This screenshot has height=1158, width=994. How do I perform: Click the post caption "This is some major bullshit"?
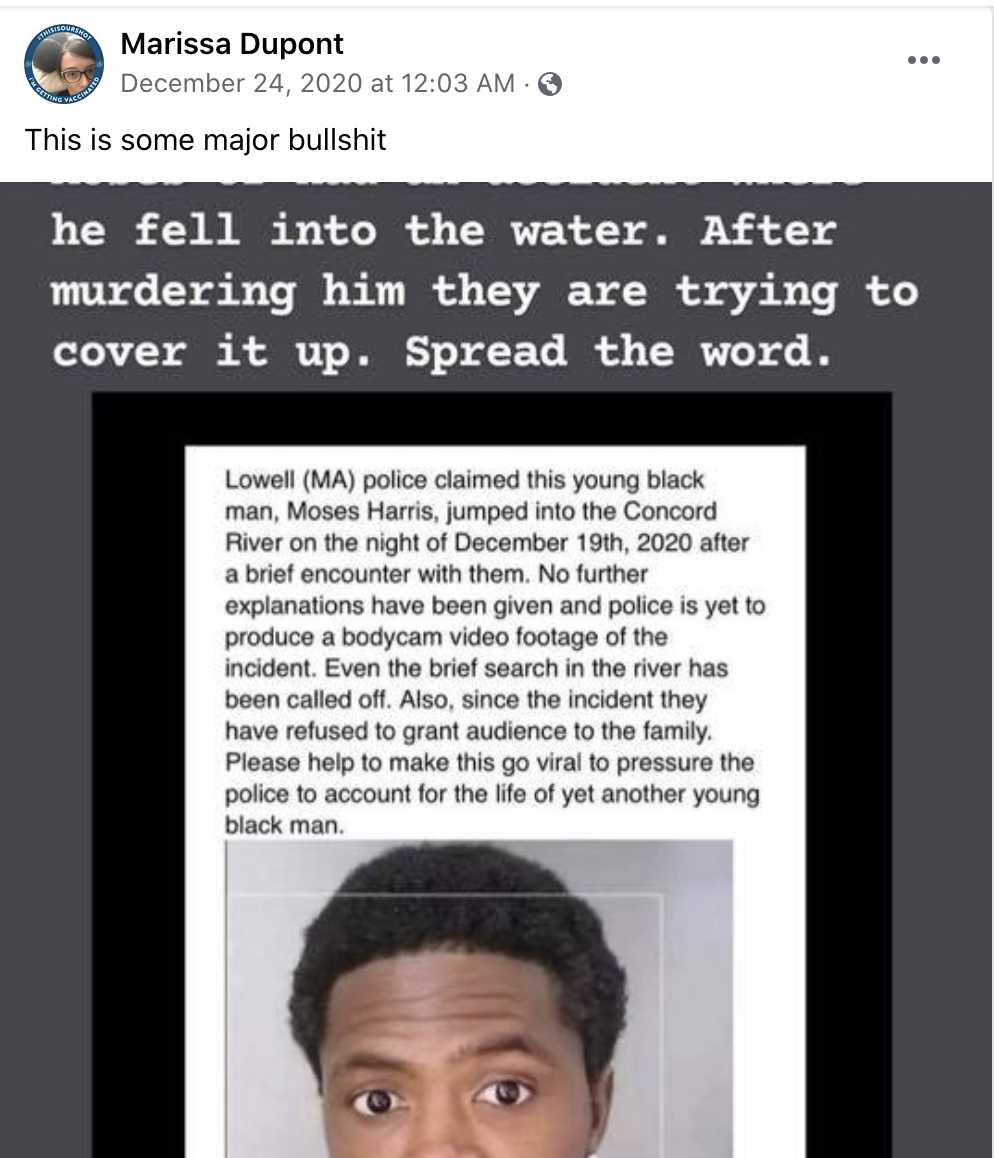[205, 140]
